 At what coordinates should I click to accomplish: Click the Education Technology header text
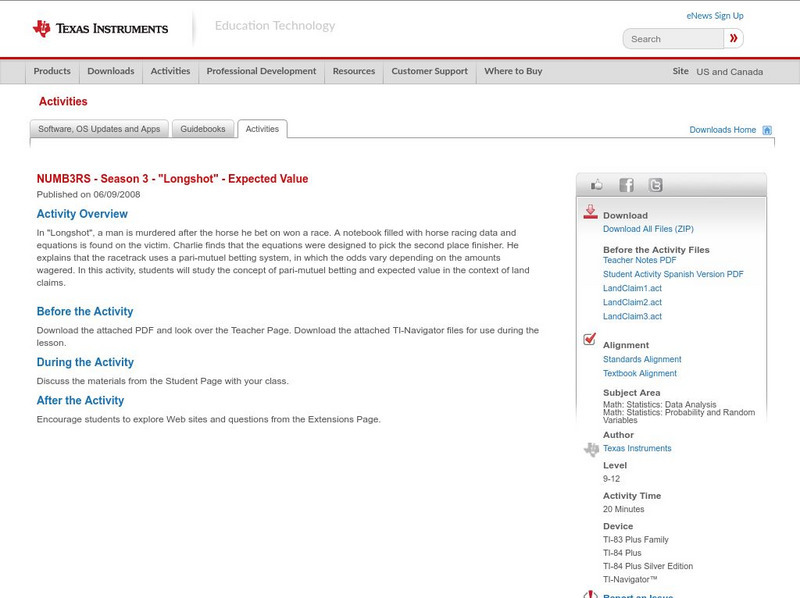tap(275, 26)
